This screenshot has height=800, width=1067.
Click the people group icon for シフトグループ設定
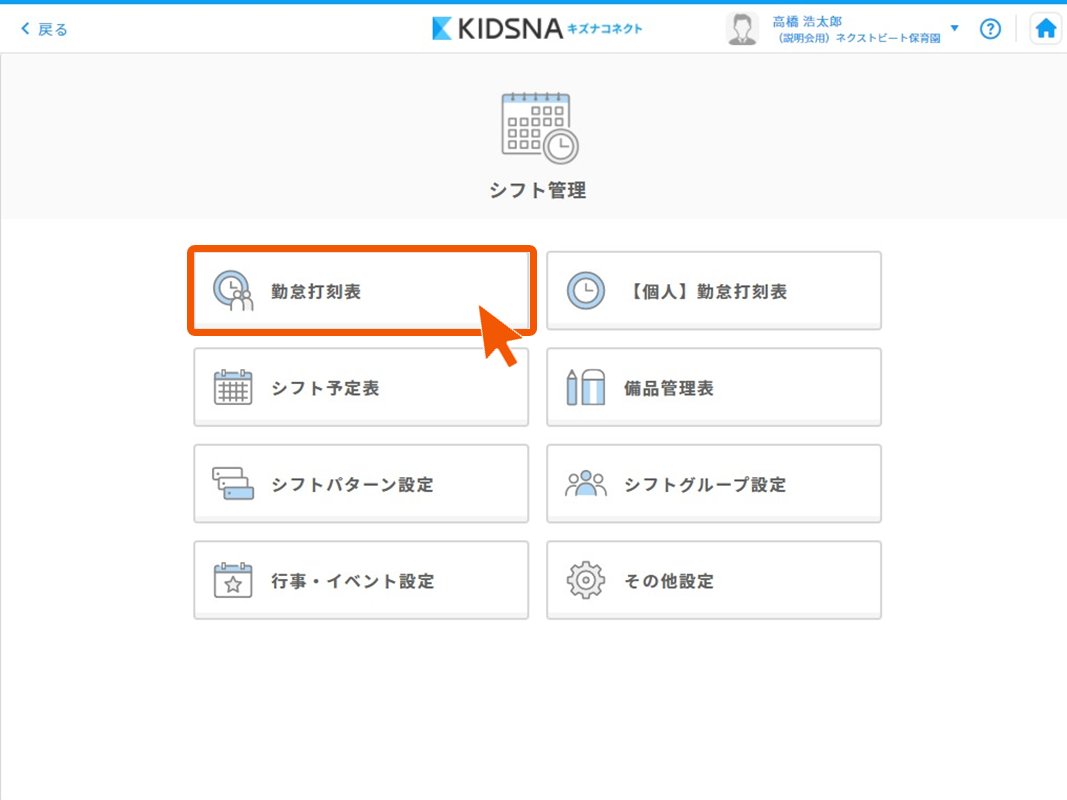pyautogui.click(x=586, y=484)
